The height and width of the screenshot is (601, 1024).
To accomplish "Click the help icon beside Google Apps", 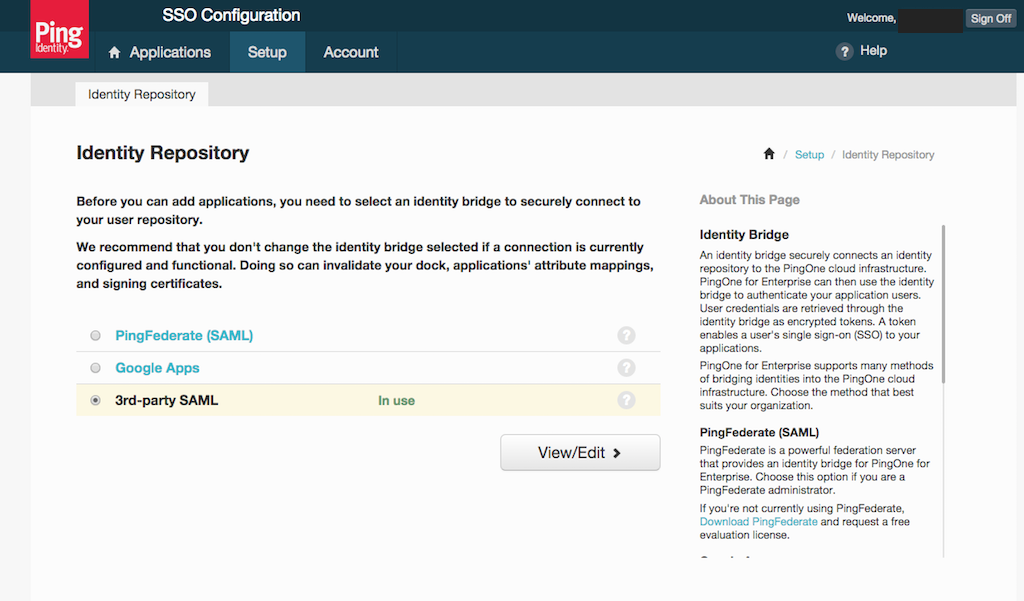I will [626, 367].
